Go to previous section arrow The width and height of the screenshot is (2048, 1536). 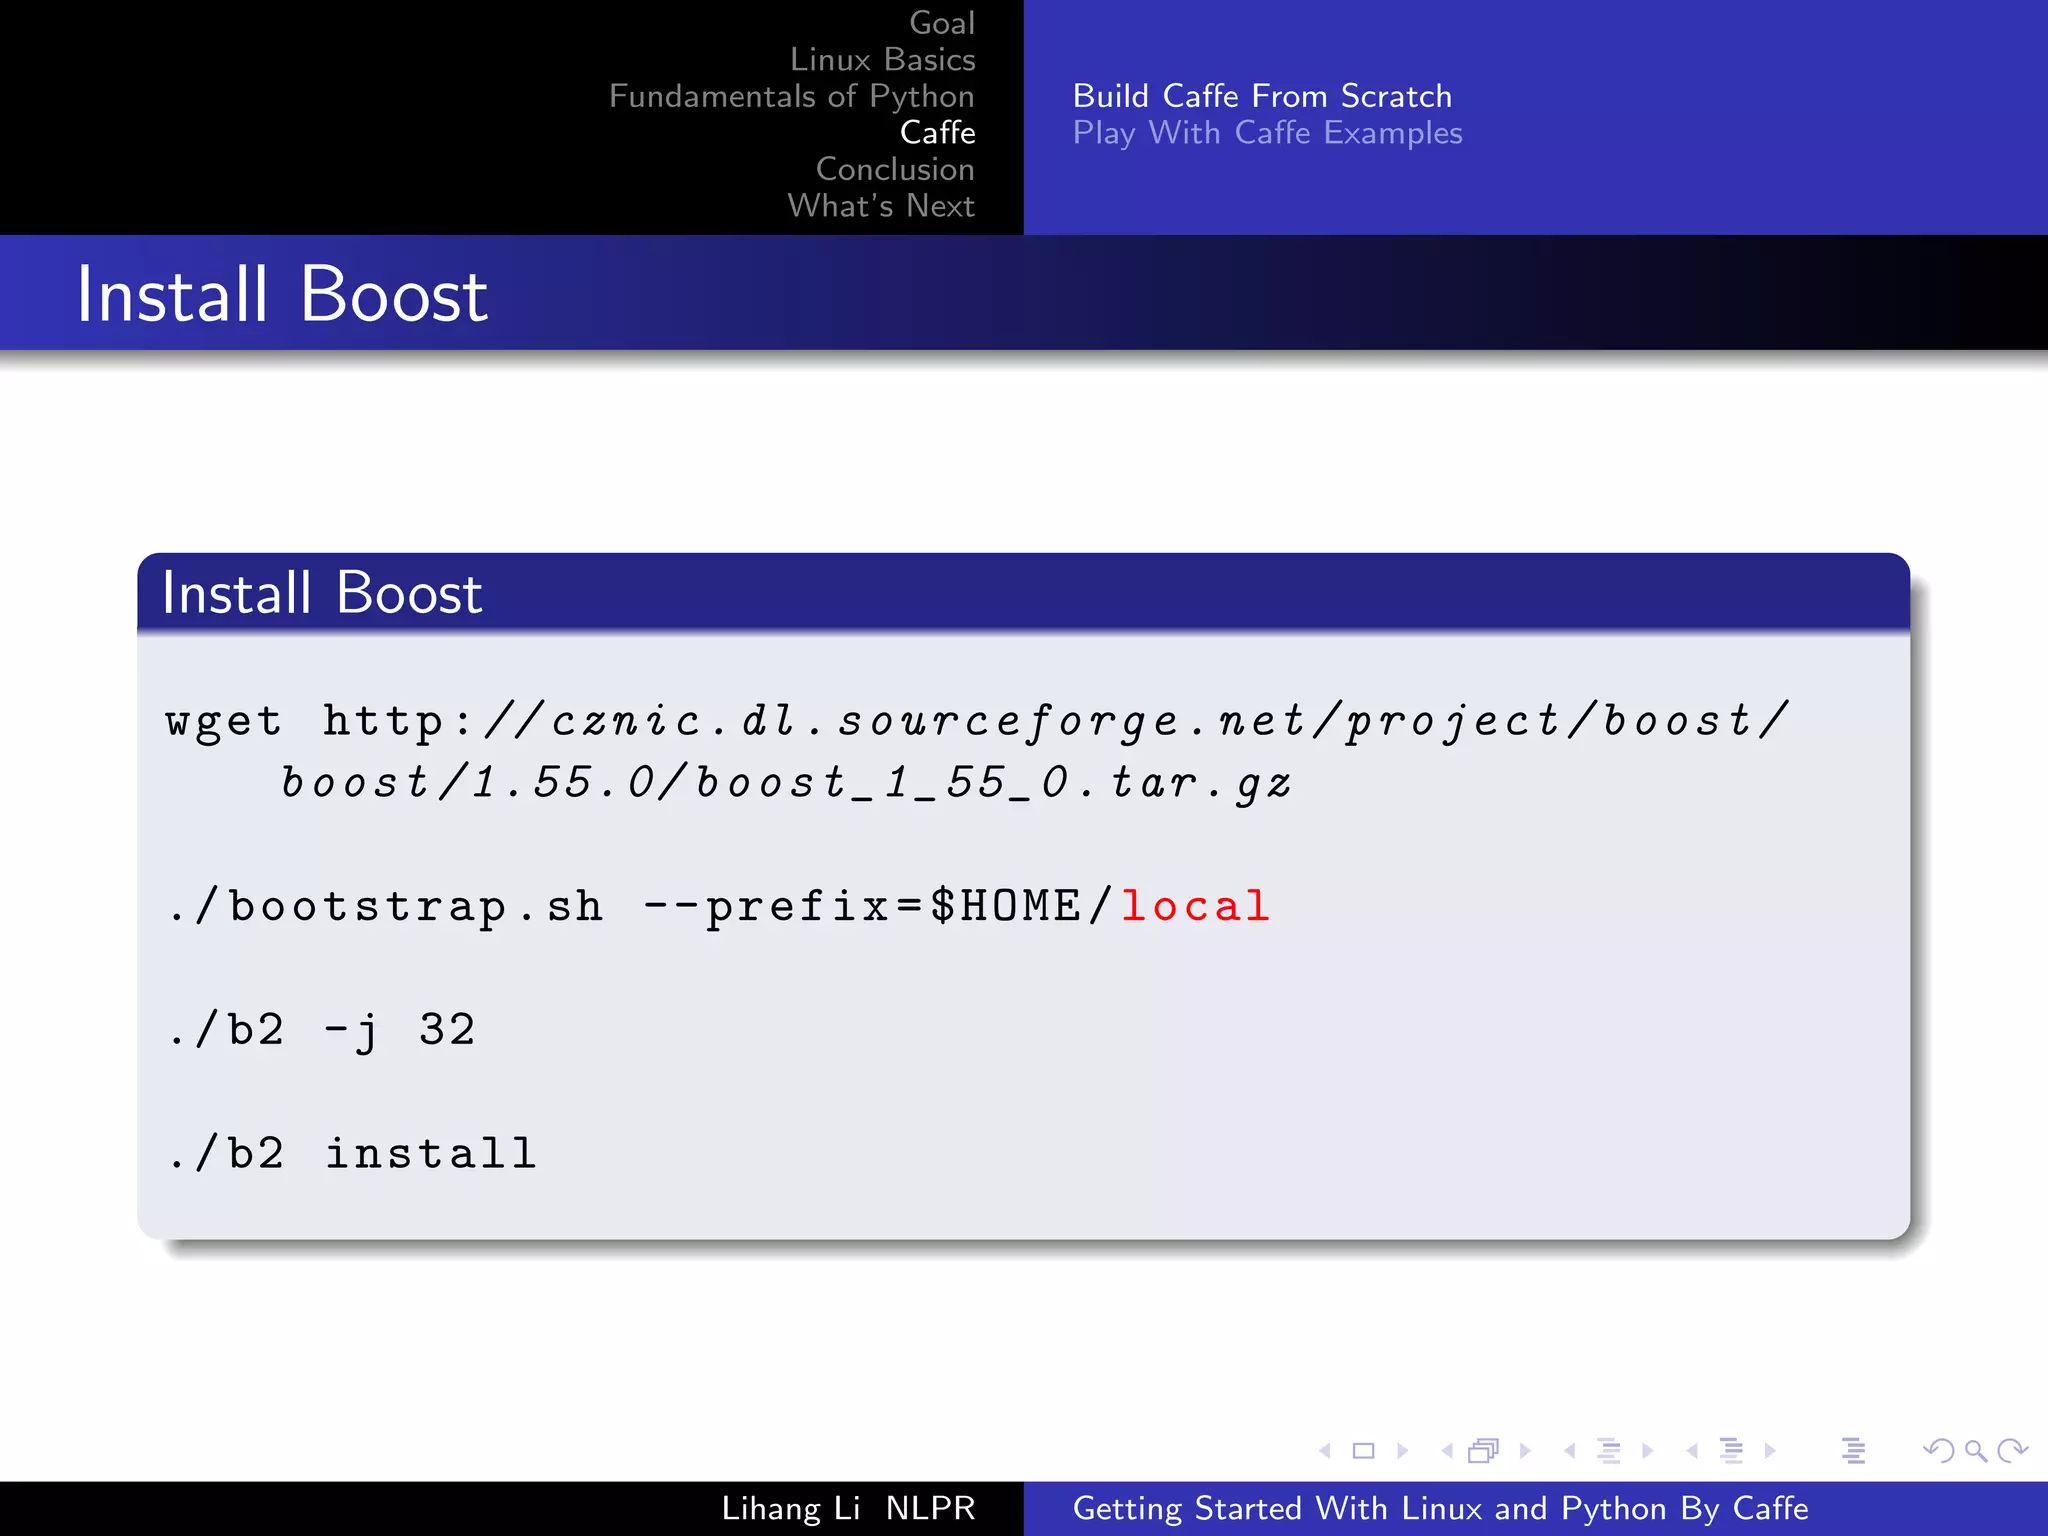1692,1450
